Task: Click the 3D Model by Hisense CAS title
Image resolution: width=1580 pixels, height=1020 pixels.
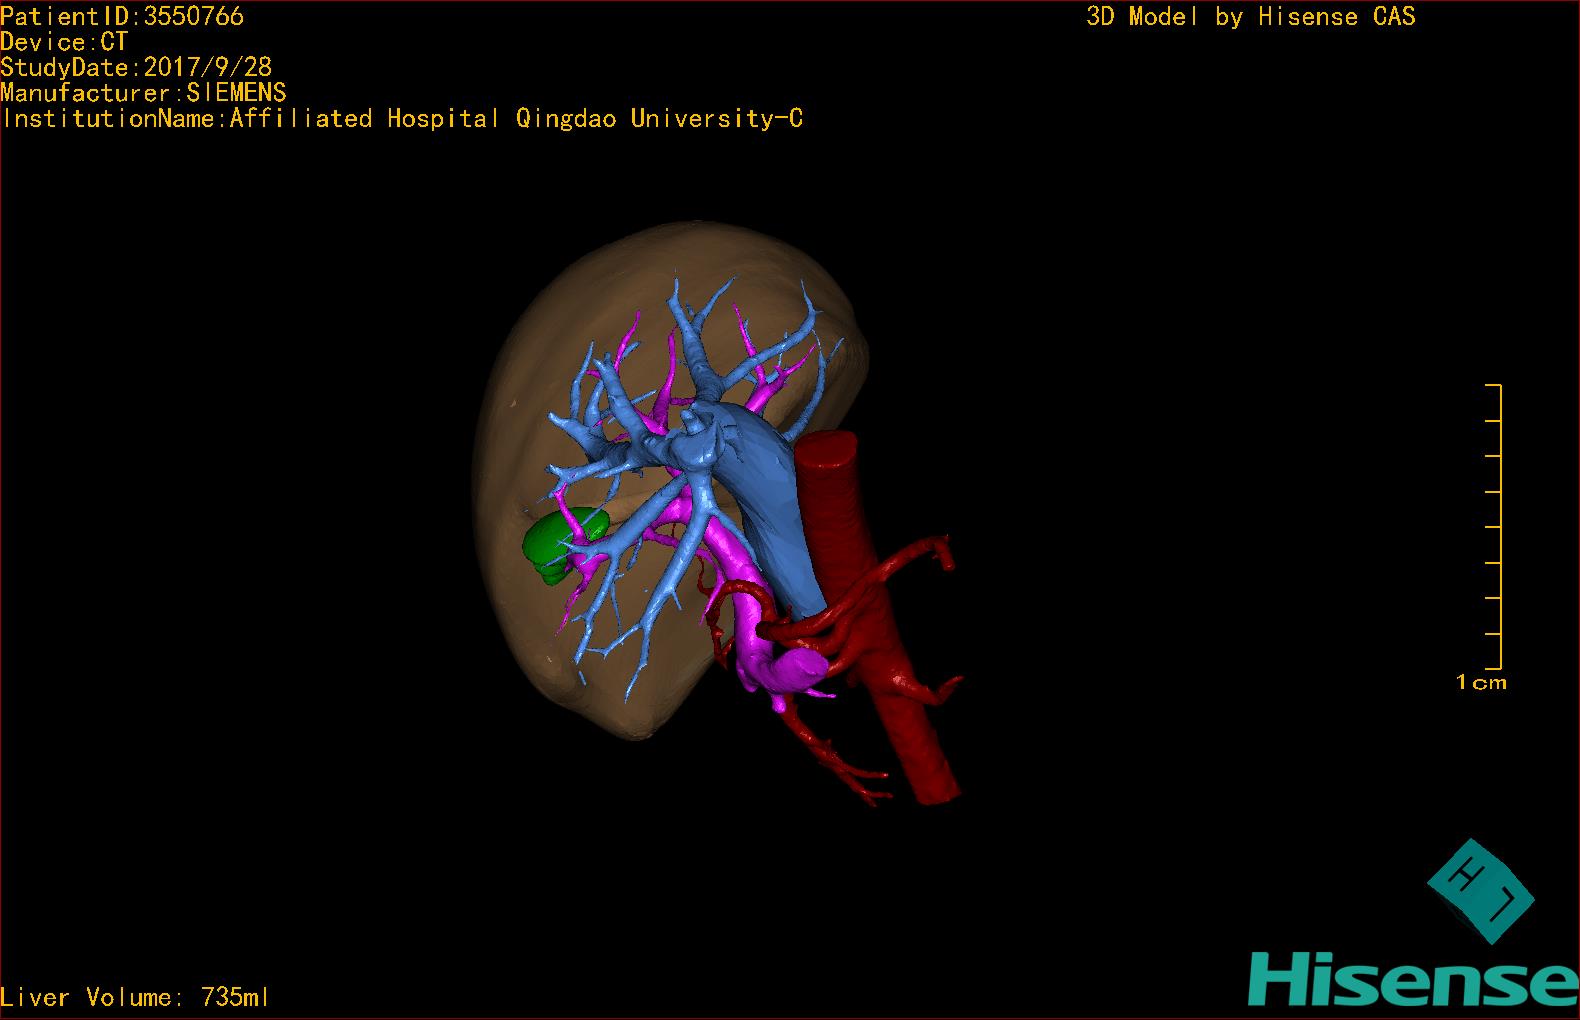Action: 1251,16
